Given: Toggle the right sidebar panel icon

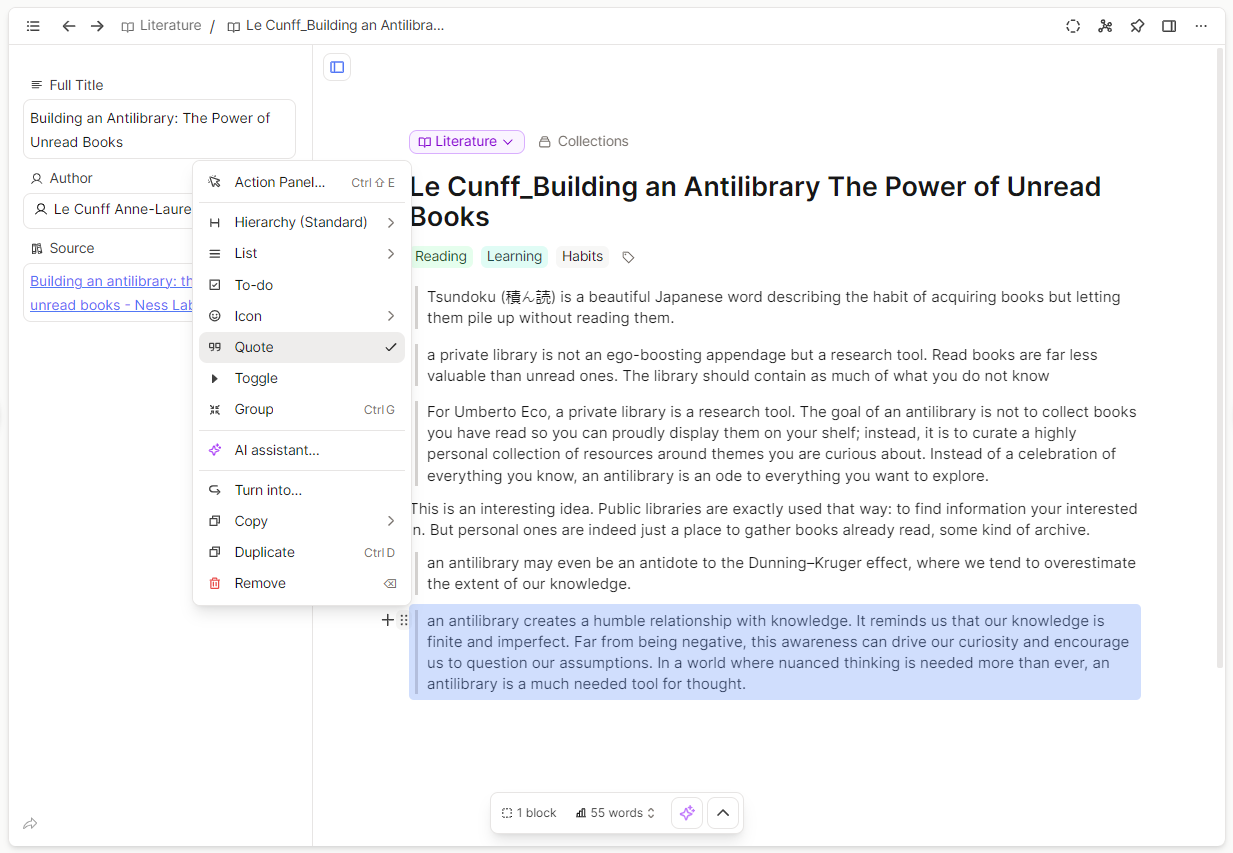Looking at the screenshot, I should [x=1169, y=26].
